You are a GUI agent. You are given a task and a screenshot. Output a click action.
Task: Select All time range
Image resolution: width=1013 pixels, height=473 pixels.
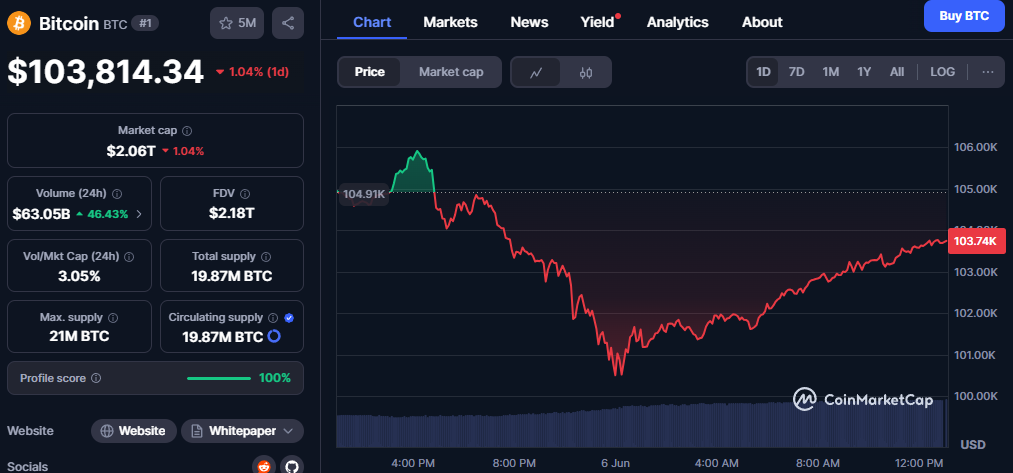pos(897,72)
